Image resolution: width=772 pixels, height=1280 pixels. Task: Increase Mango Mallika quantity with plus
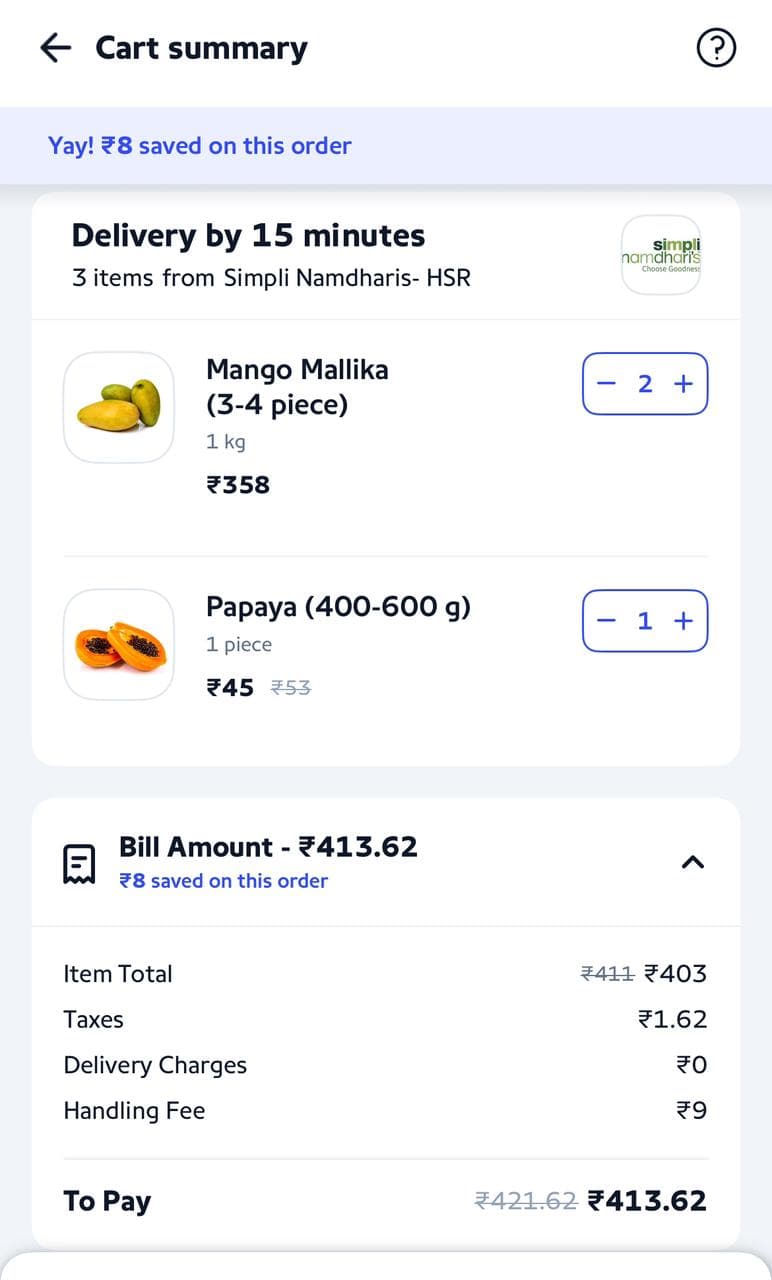click(x=684, y=384)
